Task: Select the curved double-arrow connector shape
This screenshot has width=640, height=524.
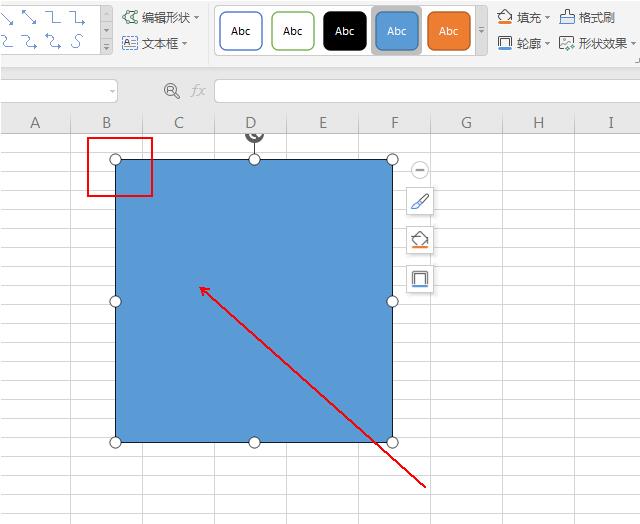Action: click(x=53, y=41)
